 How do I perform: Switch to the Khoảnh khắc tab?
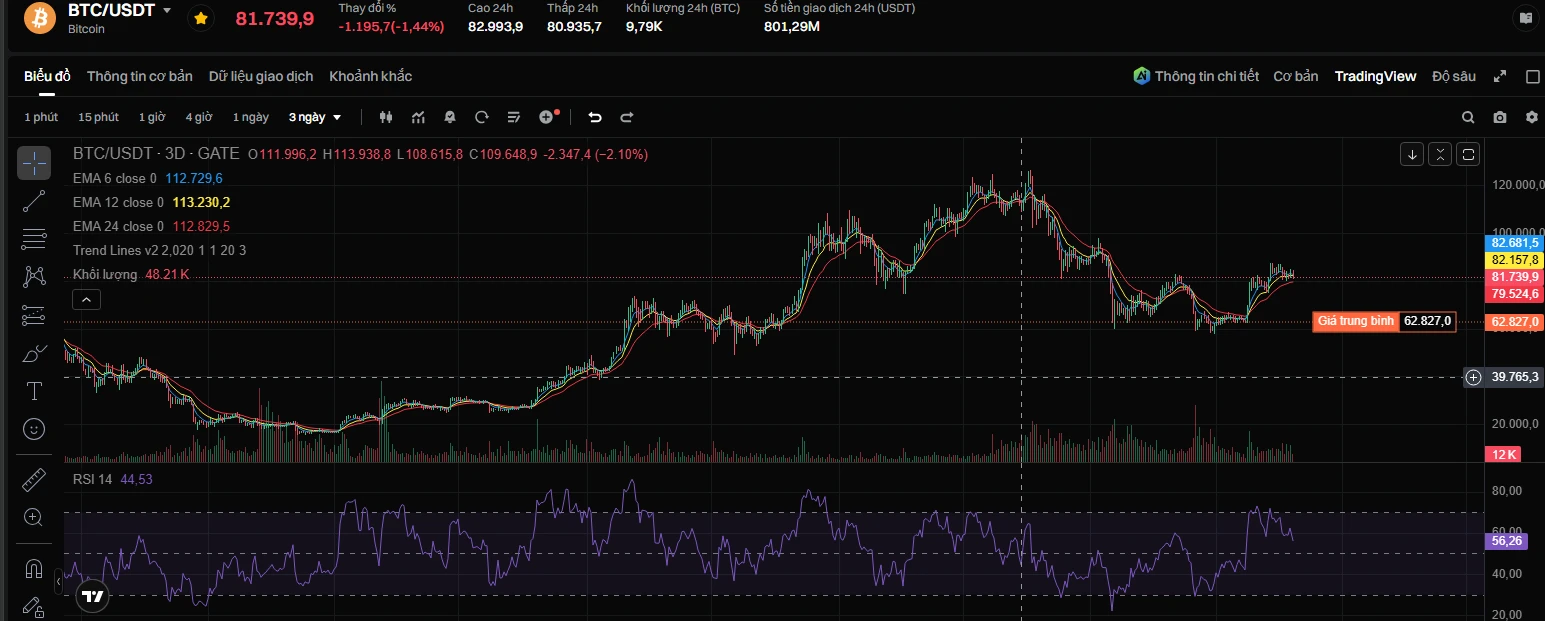point(371,76)
